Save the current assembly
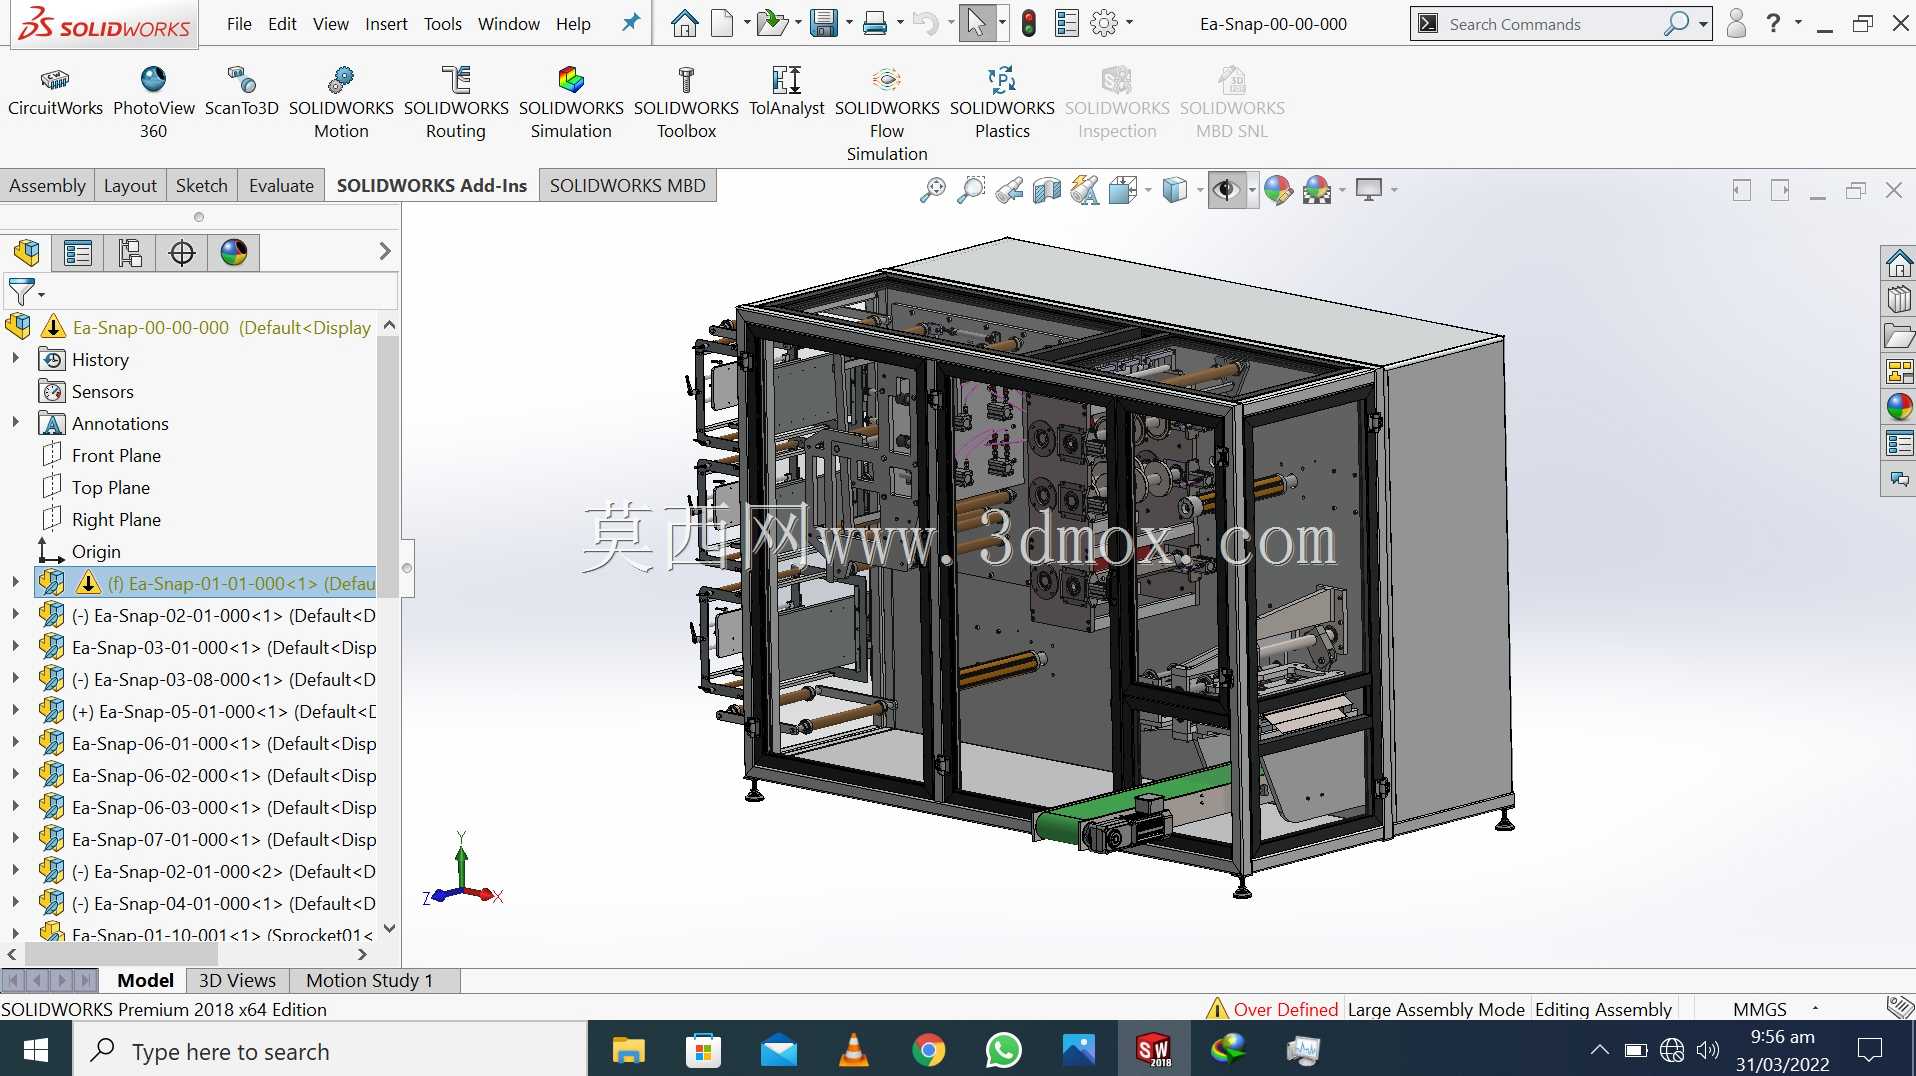The height and width of the screenshot is (1076, 1916). 824,23
